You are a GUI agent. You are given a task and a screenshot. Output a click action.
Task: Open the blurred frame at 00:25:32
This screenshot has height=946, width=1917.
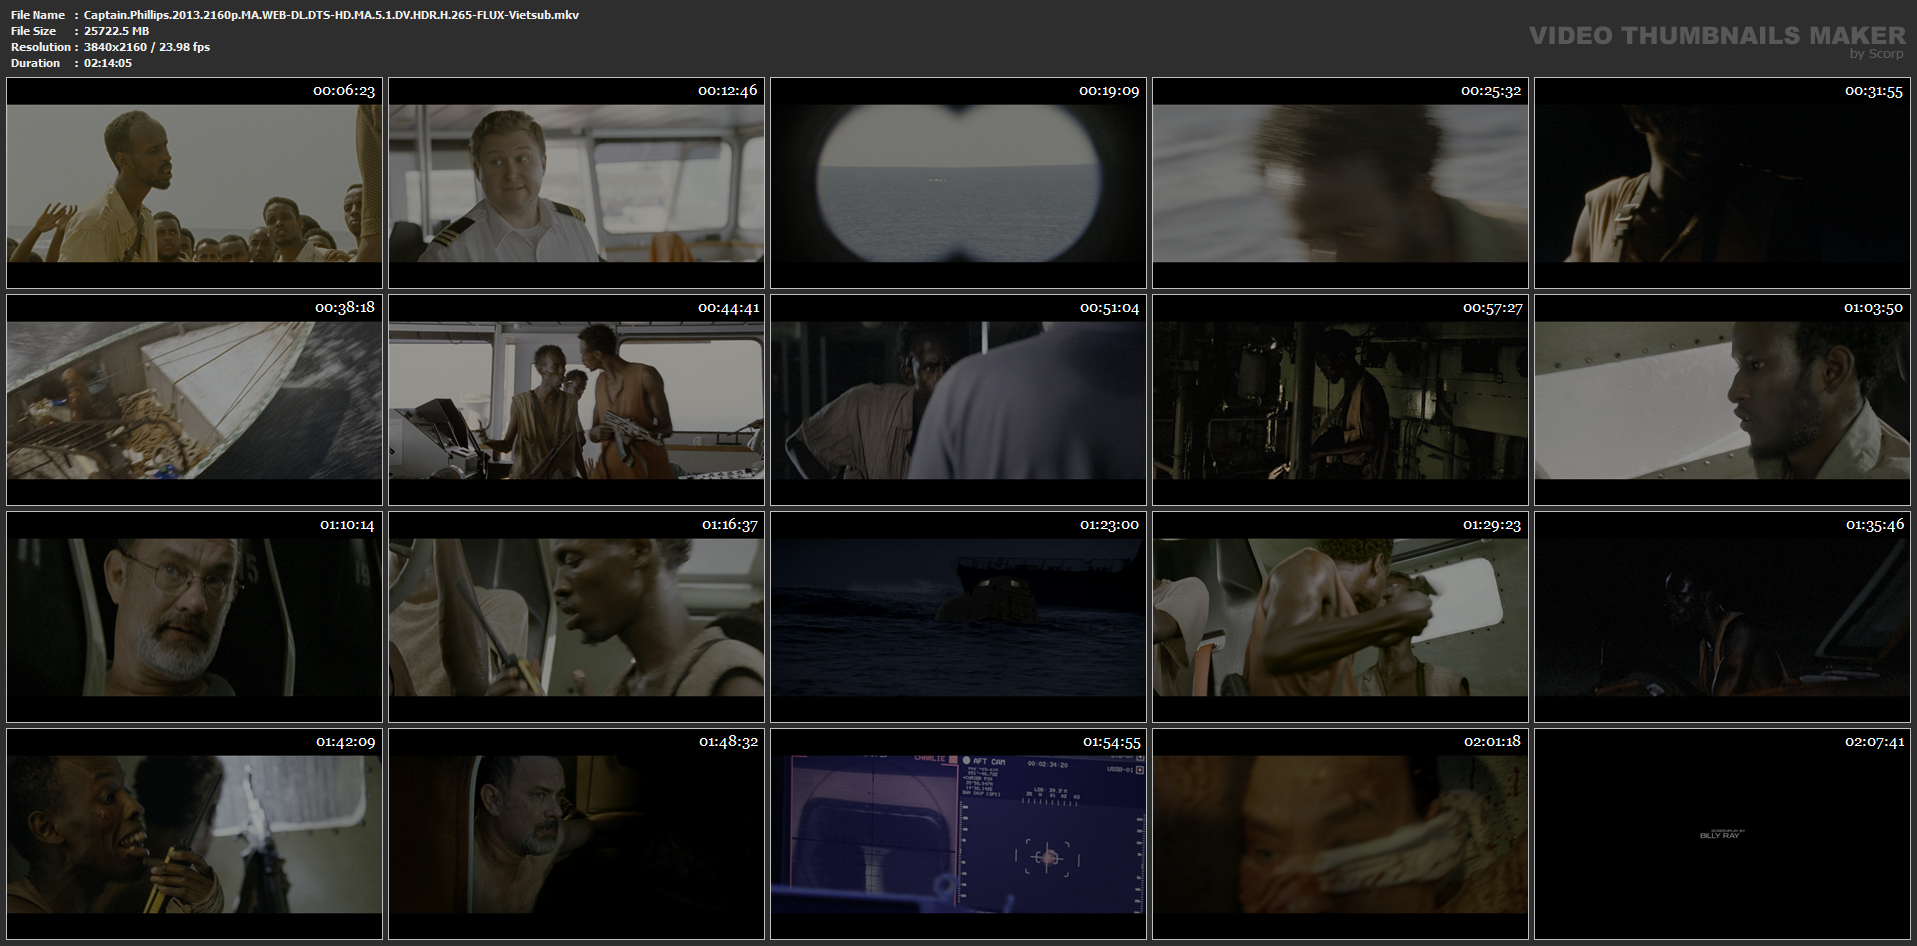tap(1340, 183)
